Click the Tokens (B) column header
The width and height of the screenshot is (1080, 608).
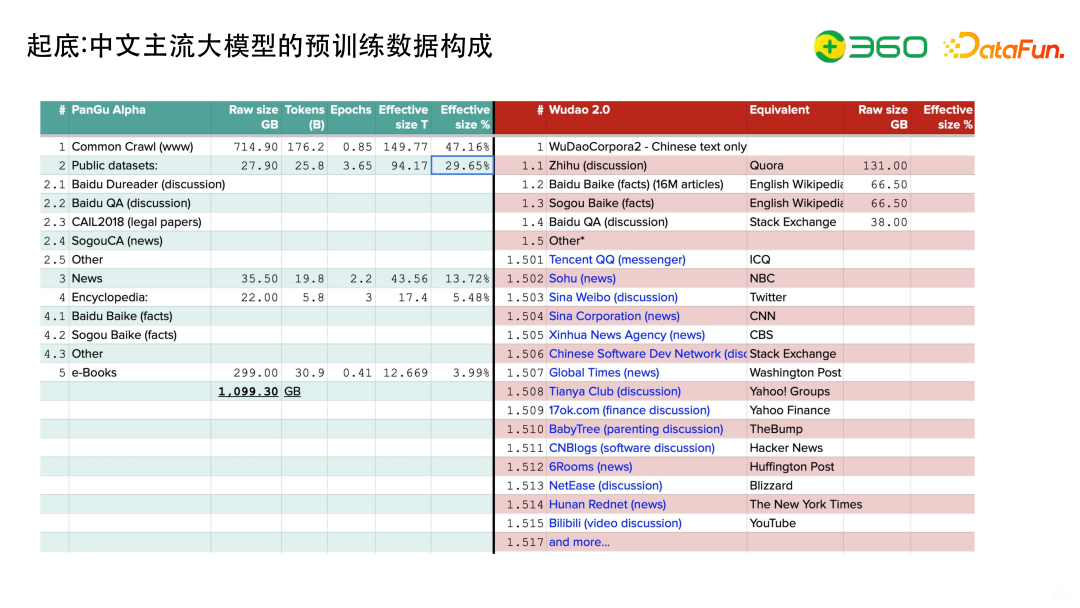(304, 117)
